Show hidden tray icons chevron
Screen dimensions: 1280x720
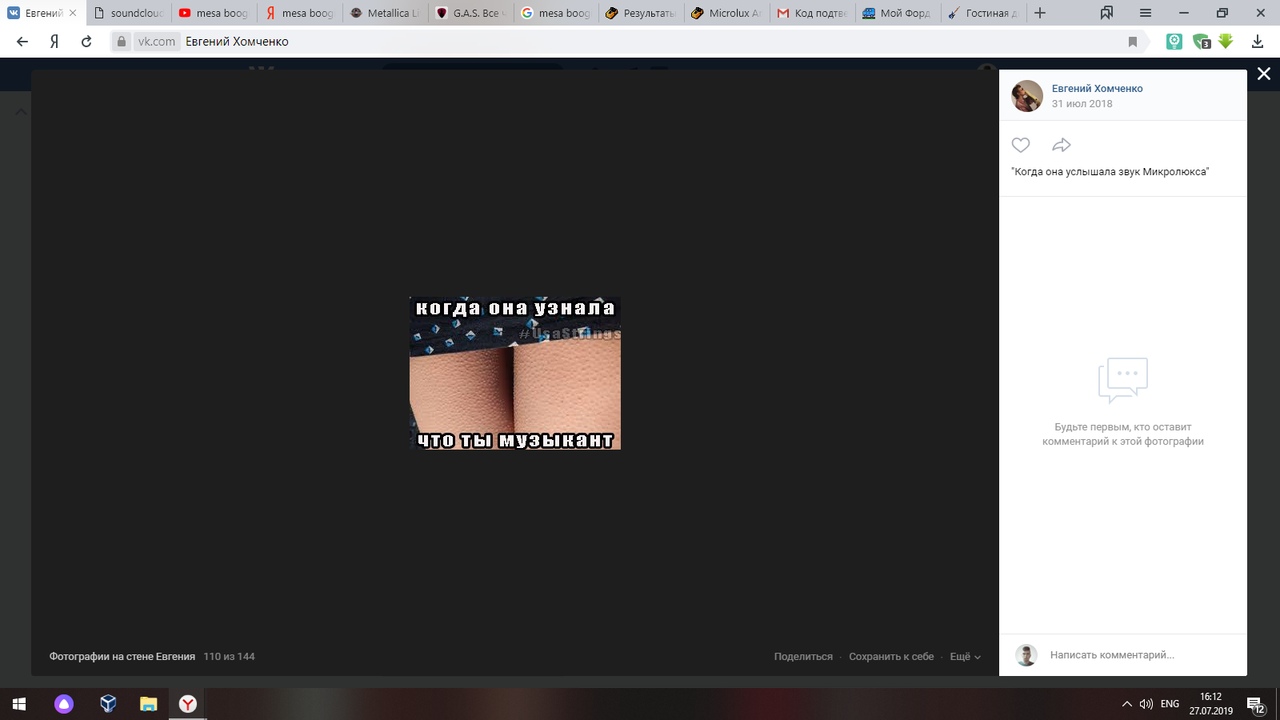coord(1127,704)
